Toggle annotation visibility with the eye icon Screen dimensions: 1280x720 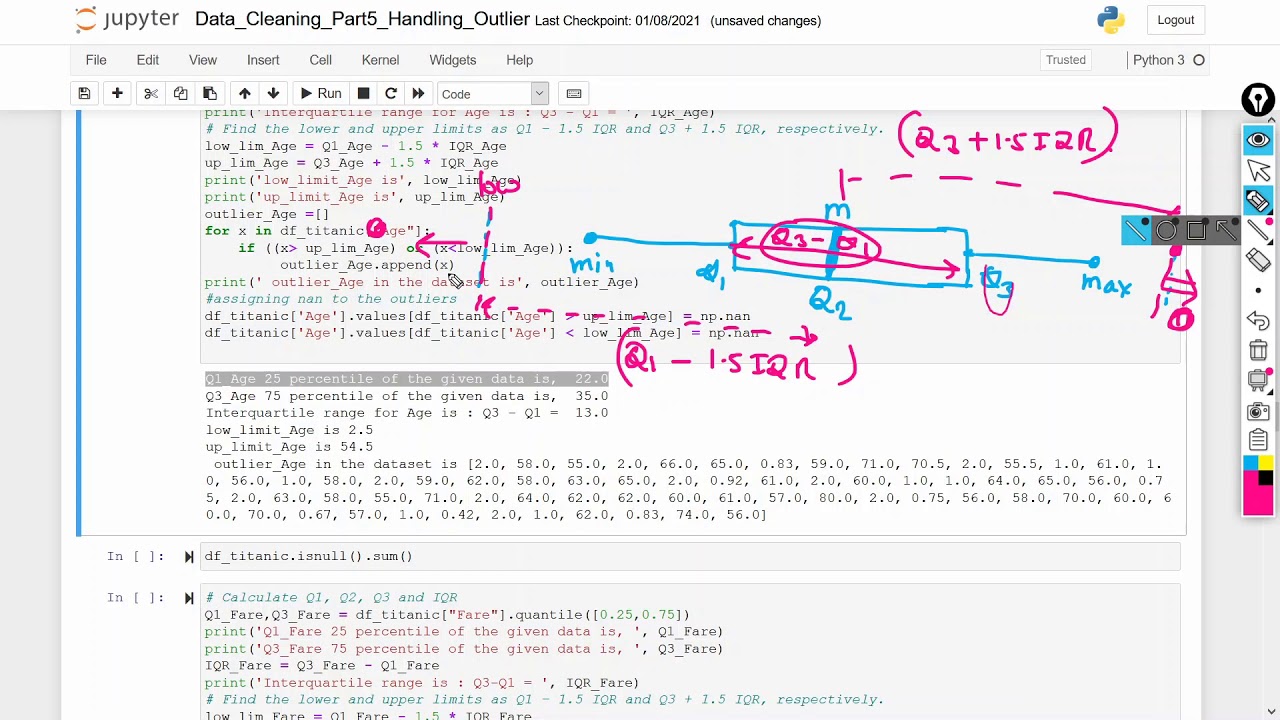[x=1258, y=140]
